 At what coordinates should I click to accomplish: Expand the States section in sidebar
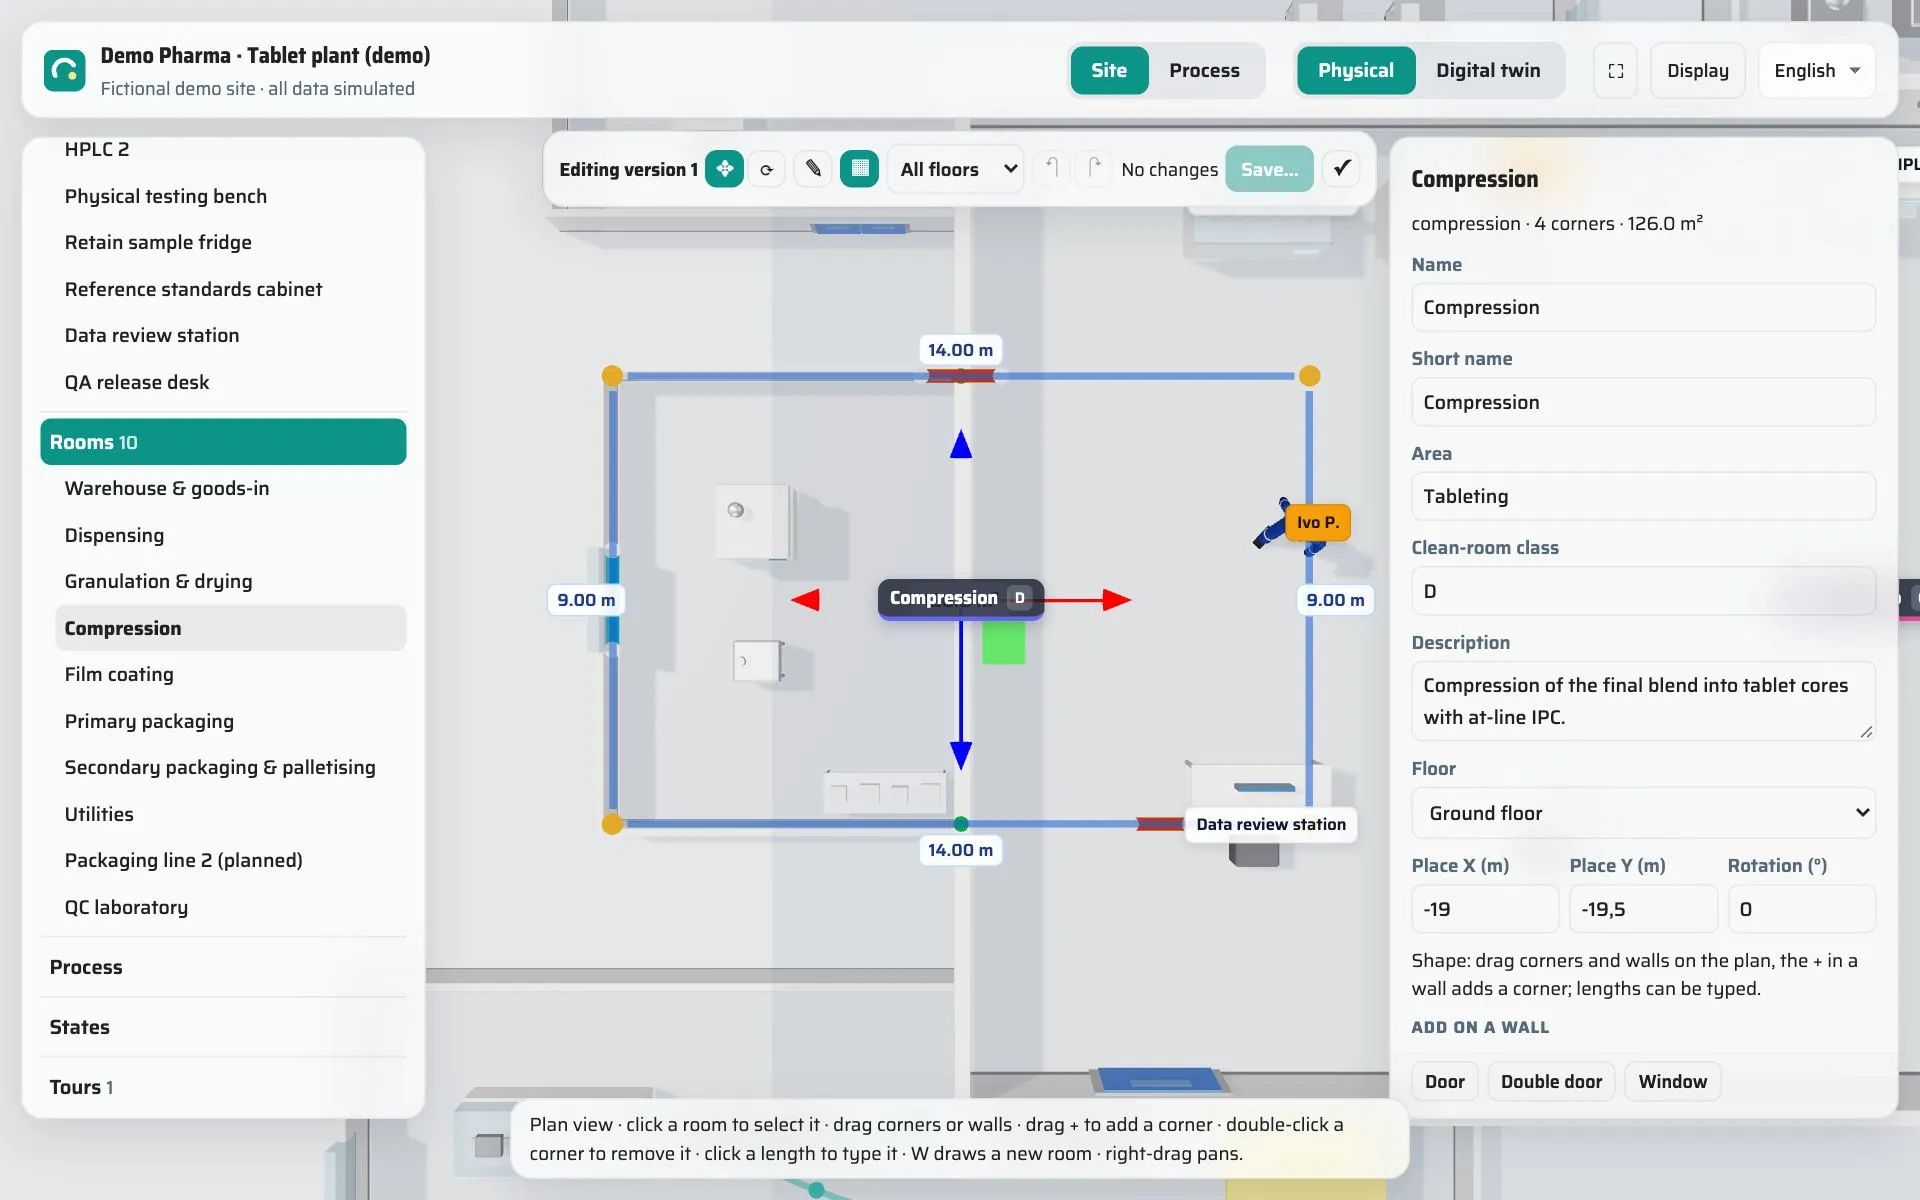pyautogui.click(x=223, y=1027)
